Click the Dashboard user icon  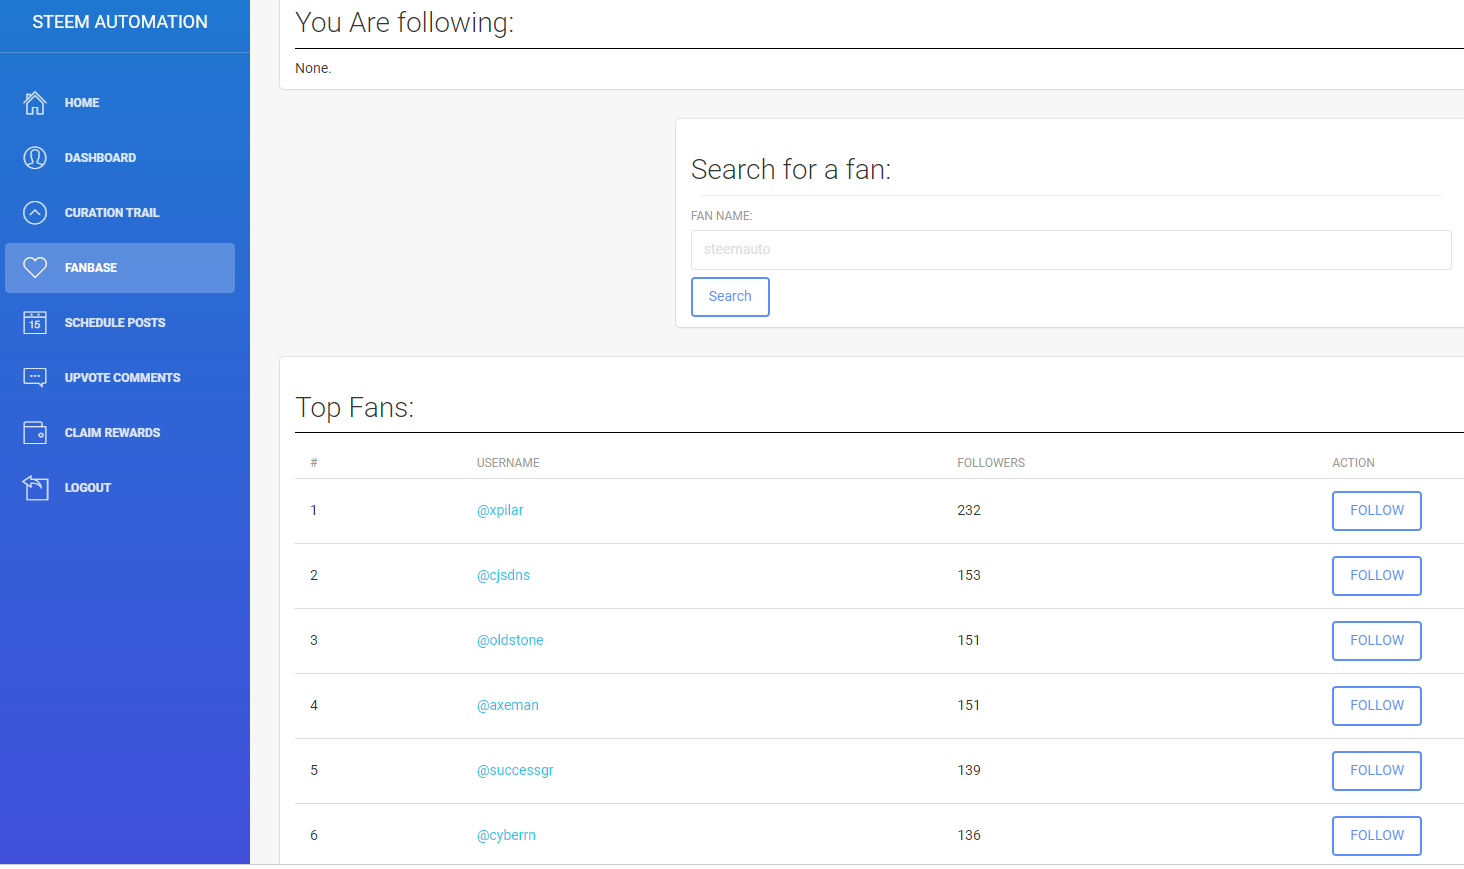[x=35, y=158]
